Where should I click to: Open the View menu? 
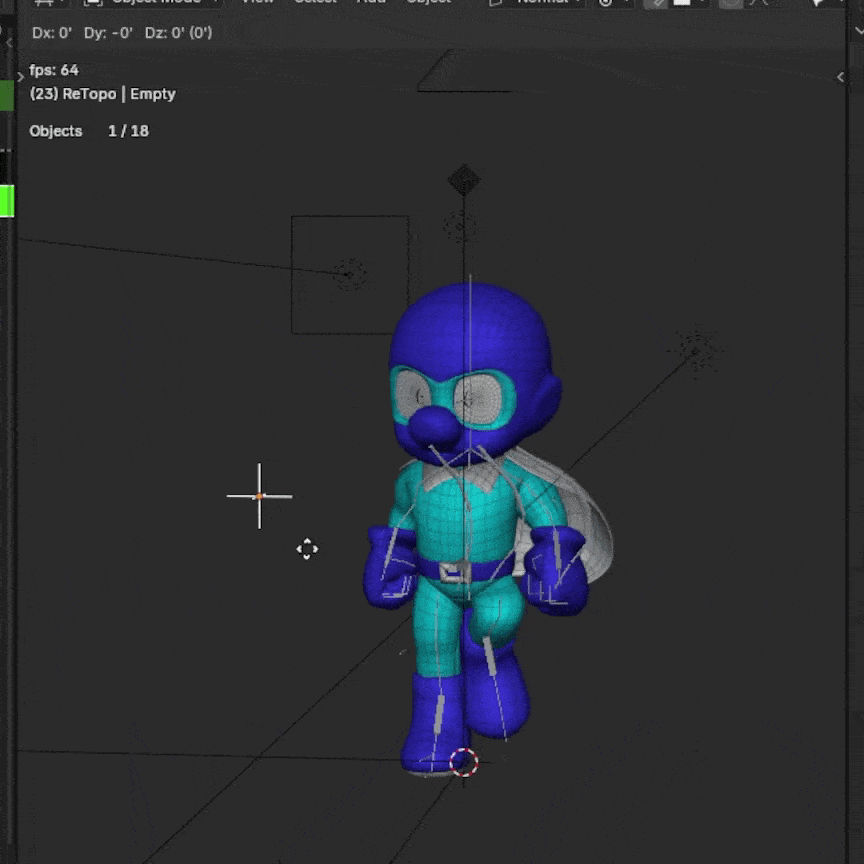point(258,3)
